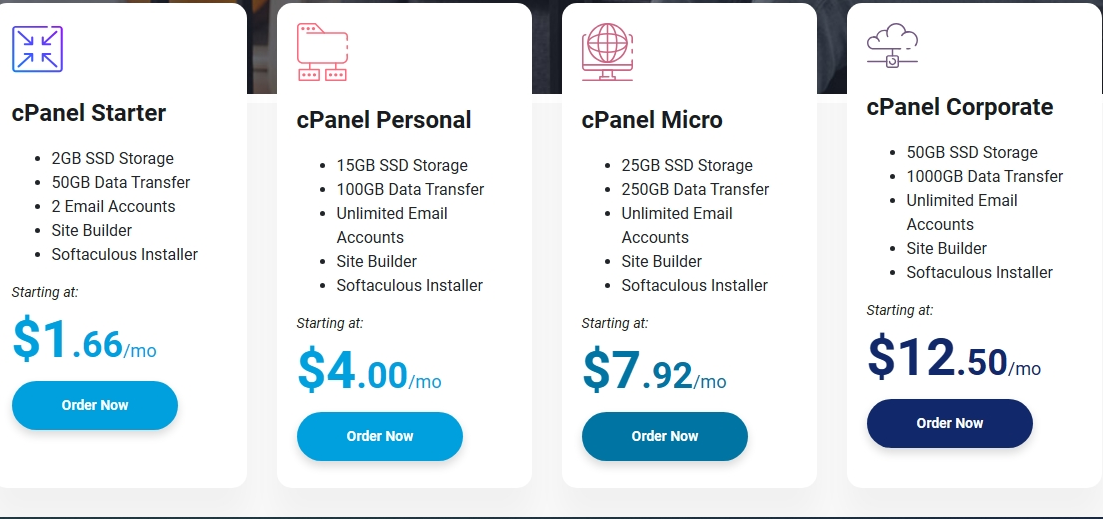Select Order Now under cPanel Micro
The height and width of the screenshot is (519, 1103).
pyautogui.click(x=665, y=436)
